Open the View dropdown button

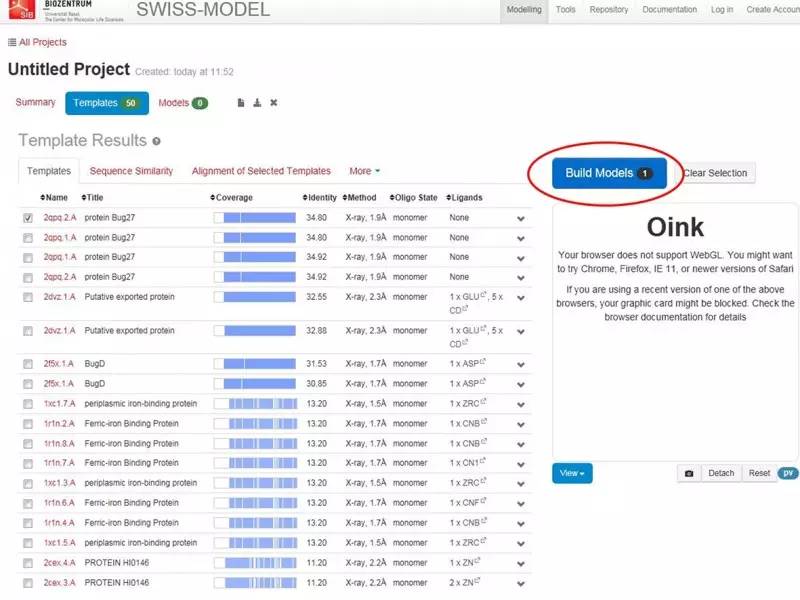(x=572, y=473)
